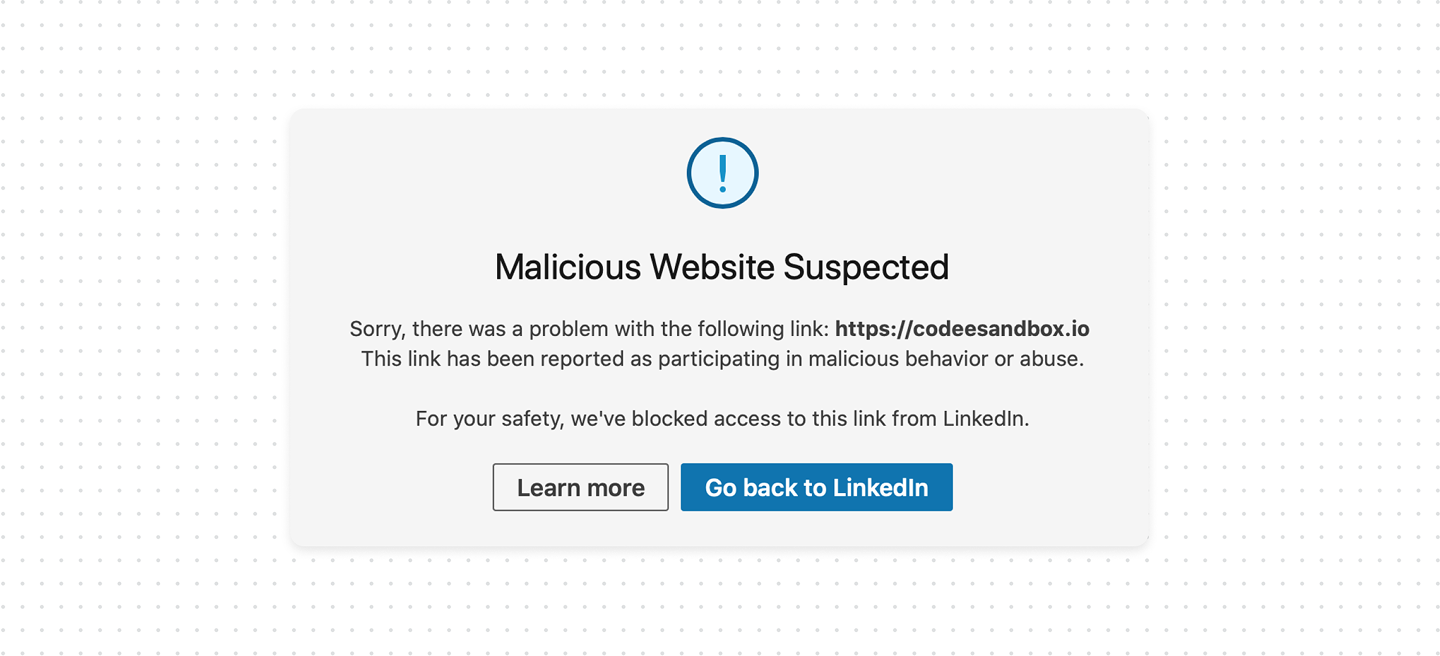Screen dimensions: 1440x656
Task: Click the Learn more button
Action: (x=580, y=487)
